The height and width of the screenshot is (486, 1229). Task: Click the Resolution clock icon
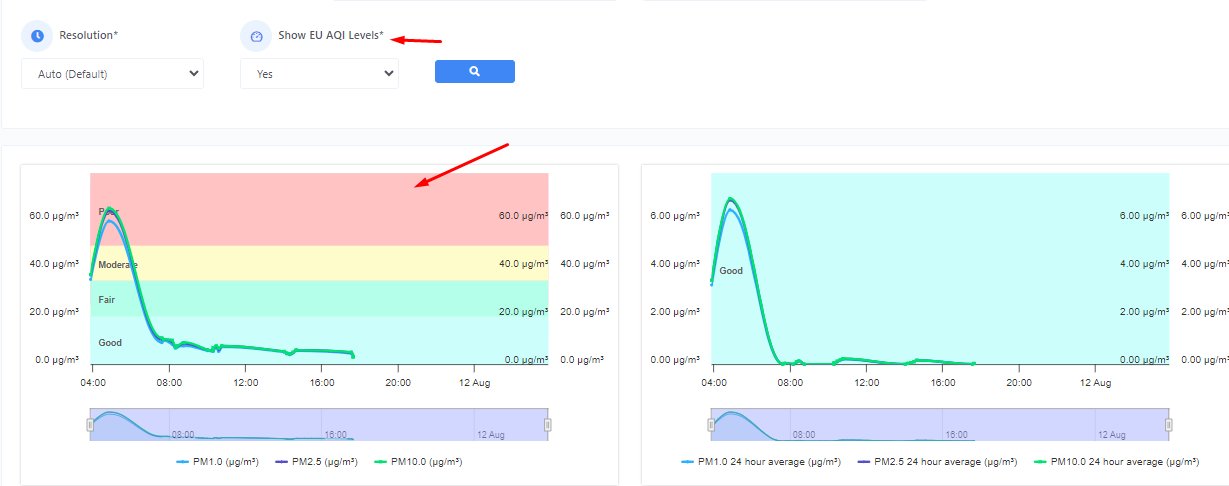coord(37,36)
